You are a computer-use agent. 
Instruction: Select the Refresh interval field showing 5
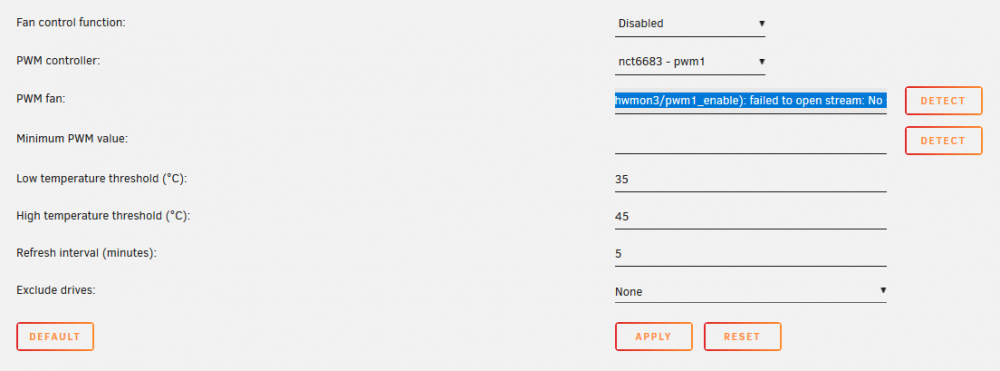pos(751,254)
